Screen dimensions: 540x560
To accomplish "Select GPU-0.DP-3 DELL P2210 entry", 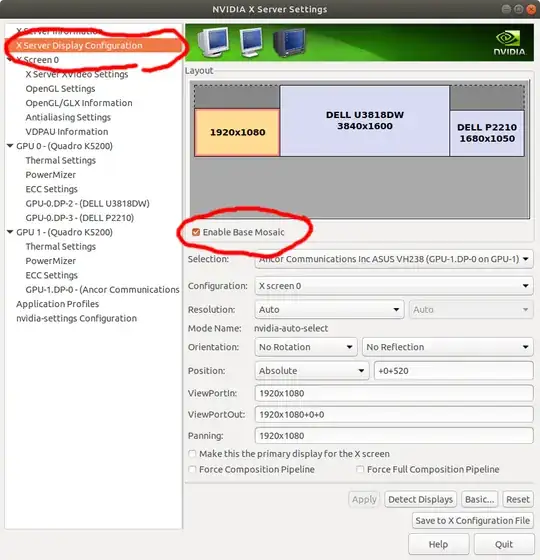I will point(80,218).
